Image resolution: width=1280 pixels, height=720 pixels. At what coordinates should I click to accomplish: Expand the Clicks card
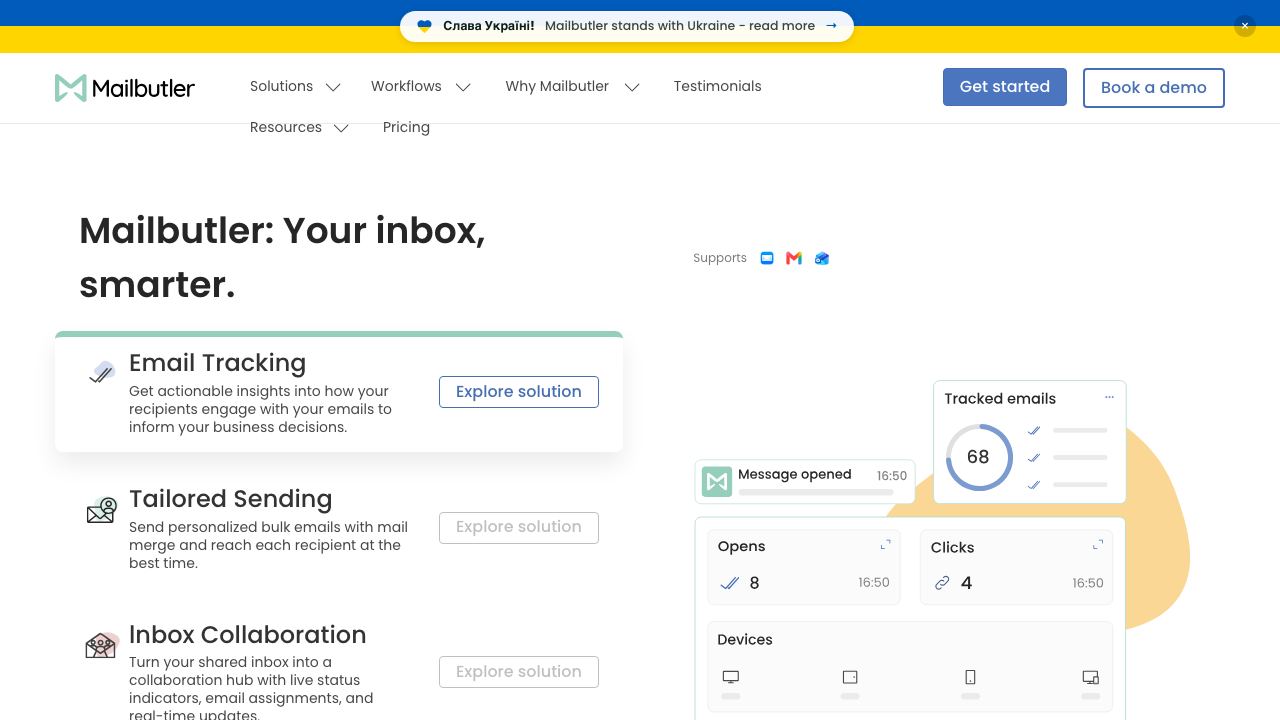pyautogui.click(x=1098, y=545)
